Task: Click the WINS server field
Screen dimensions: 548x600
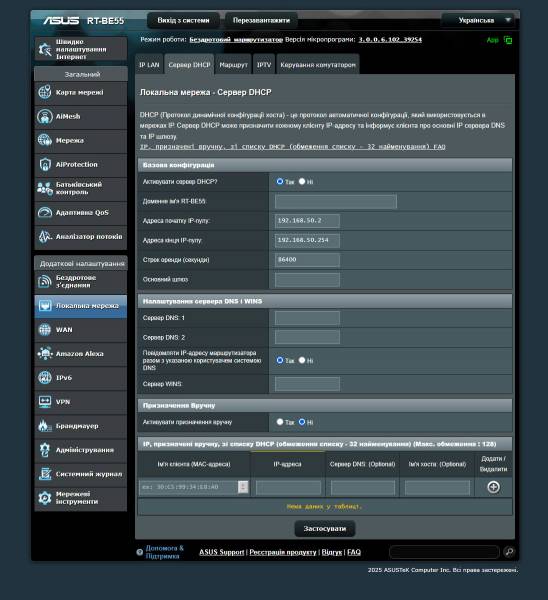Action: click(307, 384)
